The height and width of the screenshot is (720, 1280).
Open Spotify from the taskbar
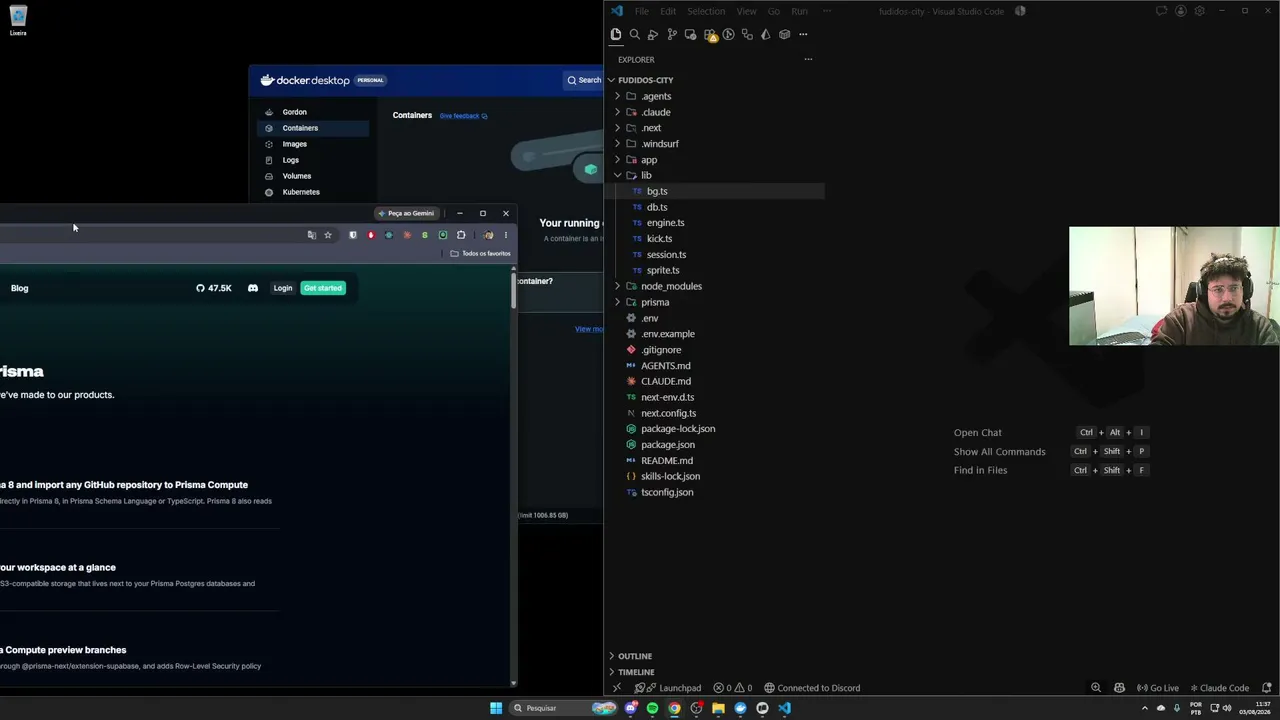coord(652,708)
